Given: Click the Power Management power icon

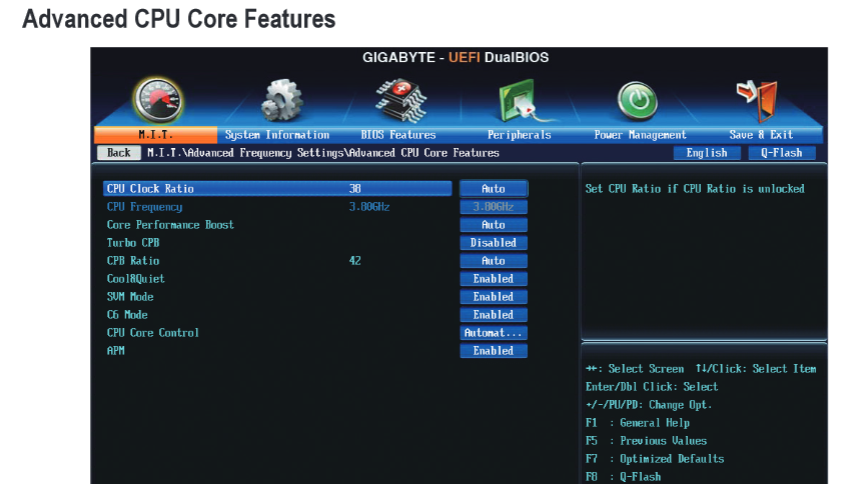Looking at the screenshot, I should tap(637, 101).
